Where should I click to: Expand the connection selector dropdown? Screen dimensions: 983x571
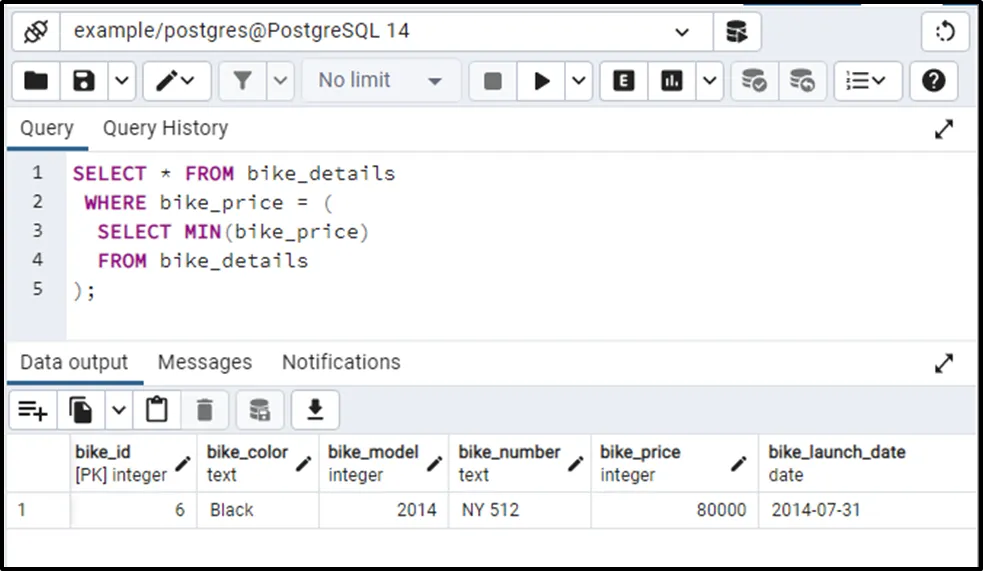pyautogui.click(x=682, y=32)
